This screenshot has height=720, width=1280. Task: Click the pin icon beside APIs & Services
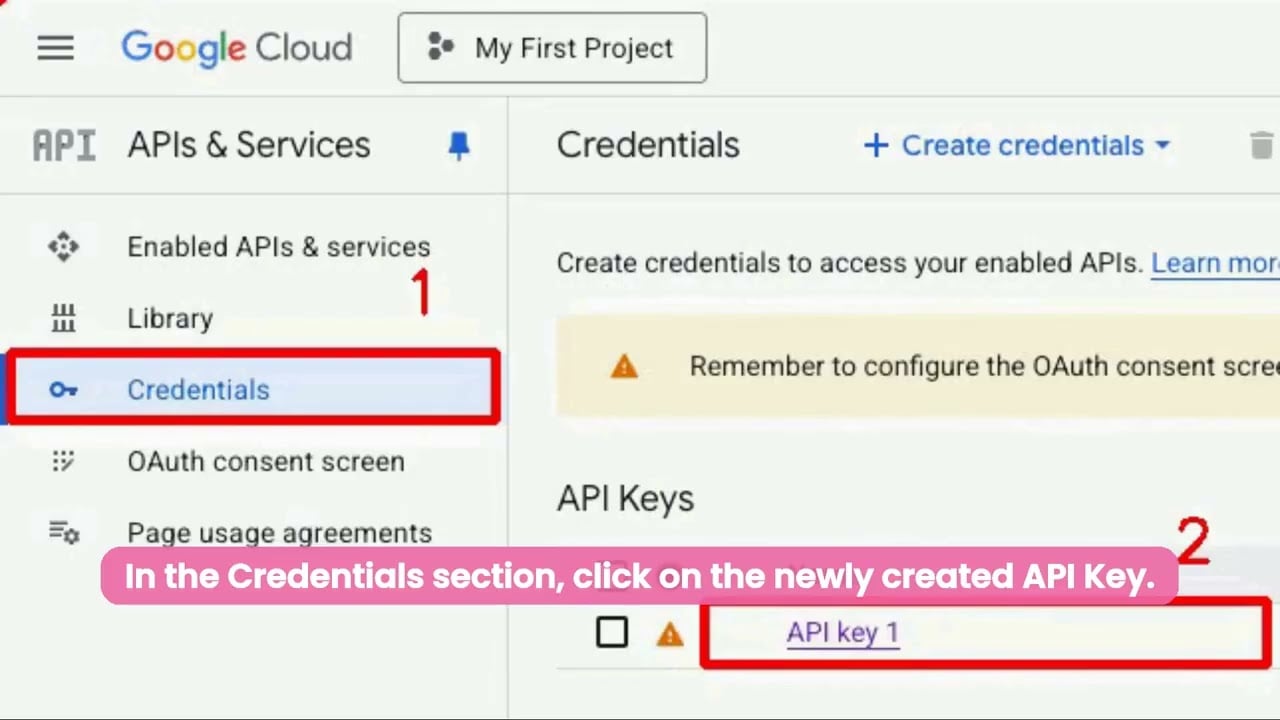coord(459,146)
